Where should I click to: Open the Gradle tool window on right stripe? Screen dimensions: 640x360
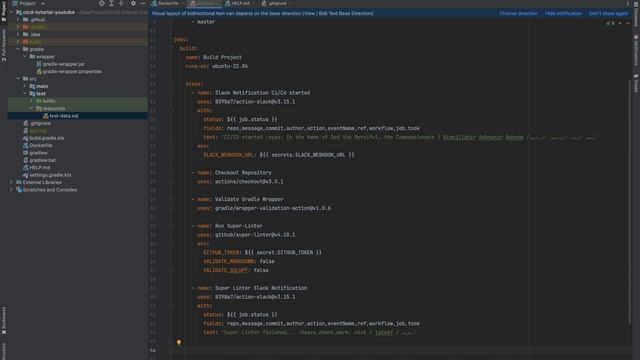click(x=636, y=83)
